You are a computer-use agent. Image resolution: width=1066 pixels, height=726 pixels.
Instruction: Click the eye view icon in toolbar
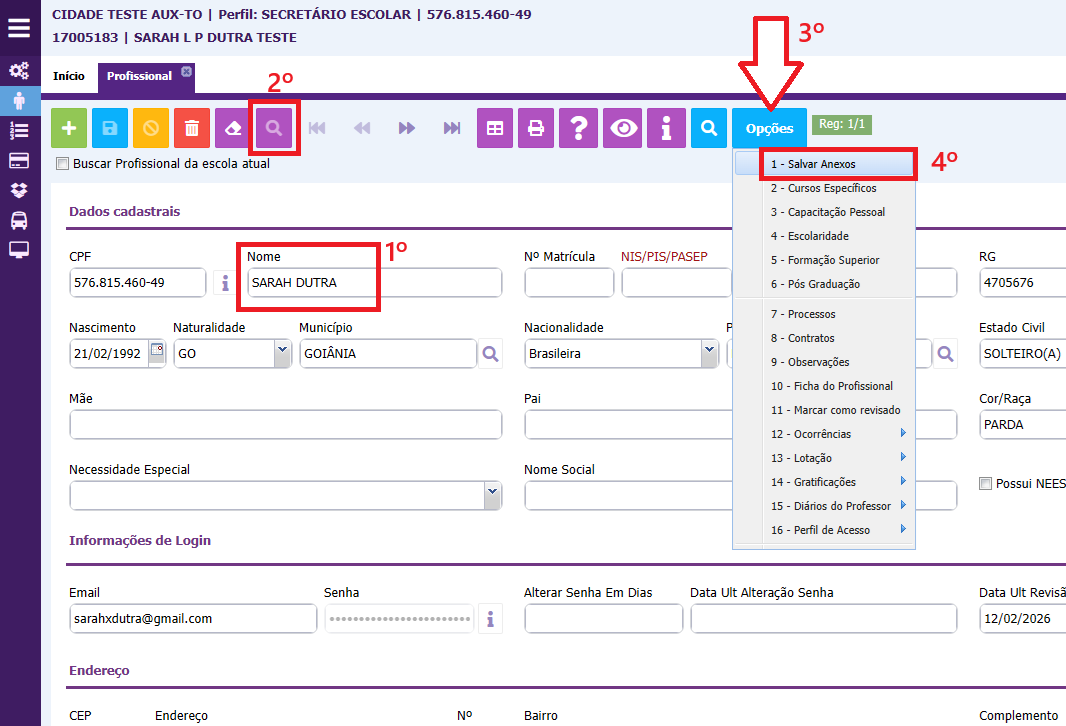click(x=624, y=128)
